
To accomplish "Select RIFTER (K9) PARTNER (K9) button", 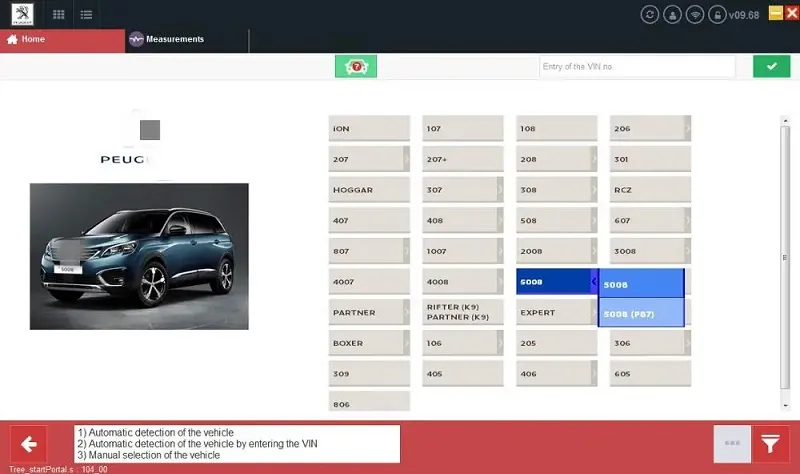I will [463, 312].
